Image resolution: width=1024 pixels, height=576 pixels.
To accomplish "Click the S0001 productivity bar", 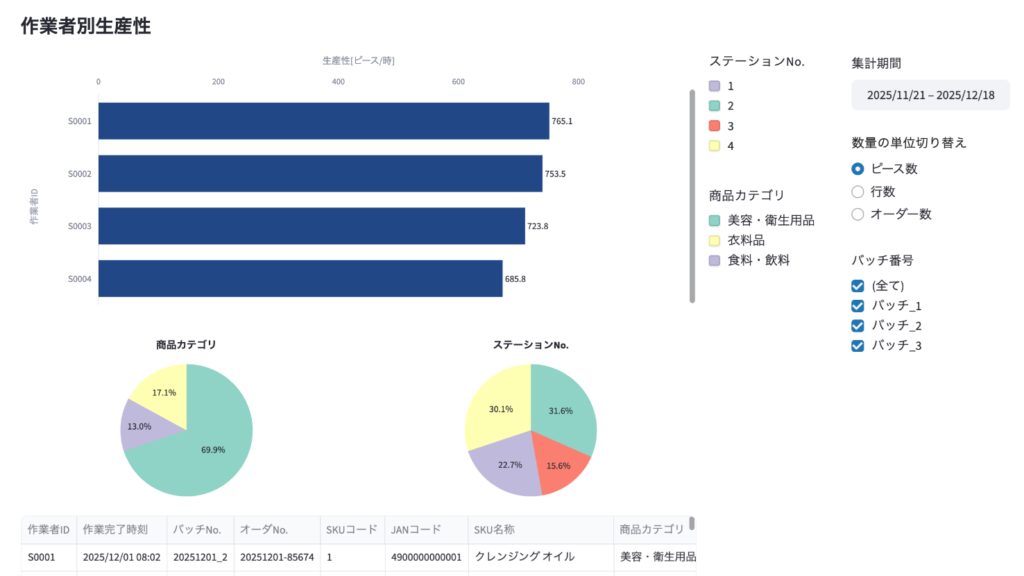I will 323,121.
